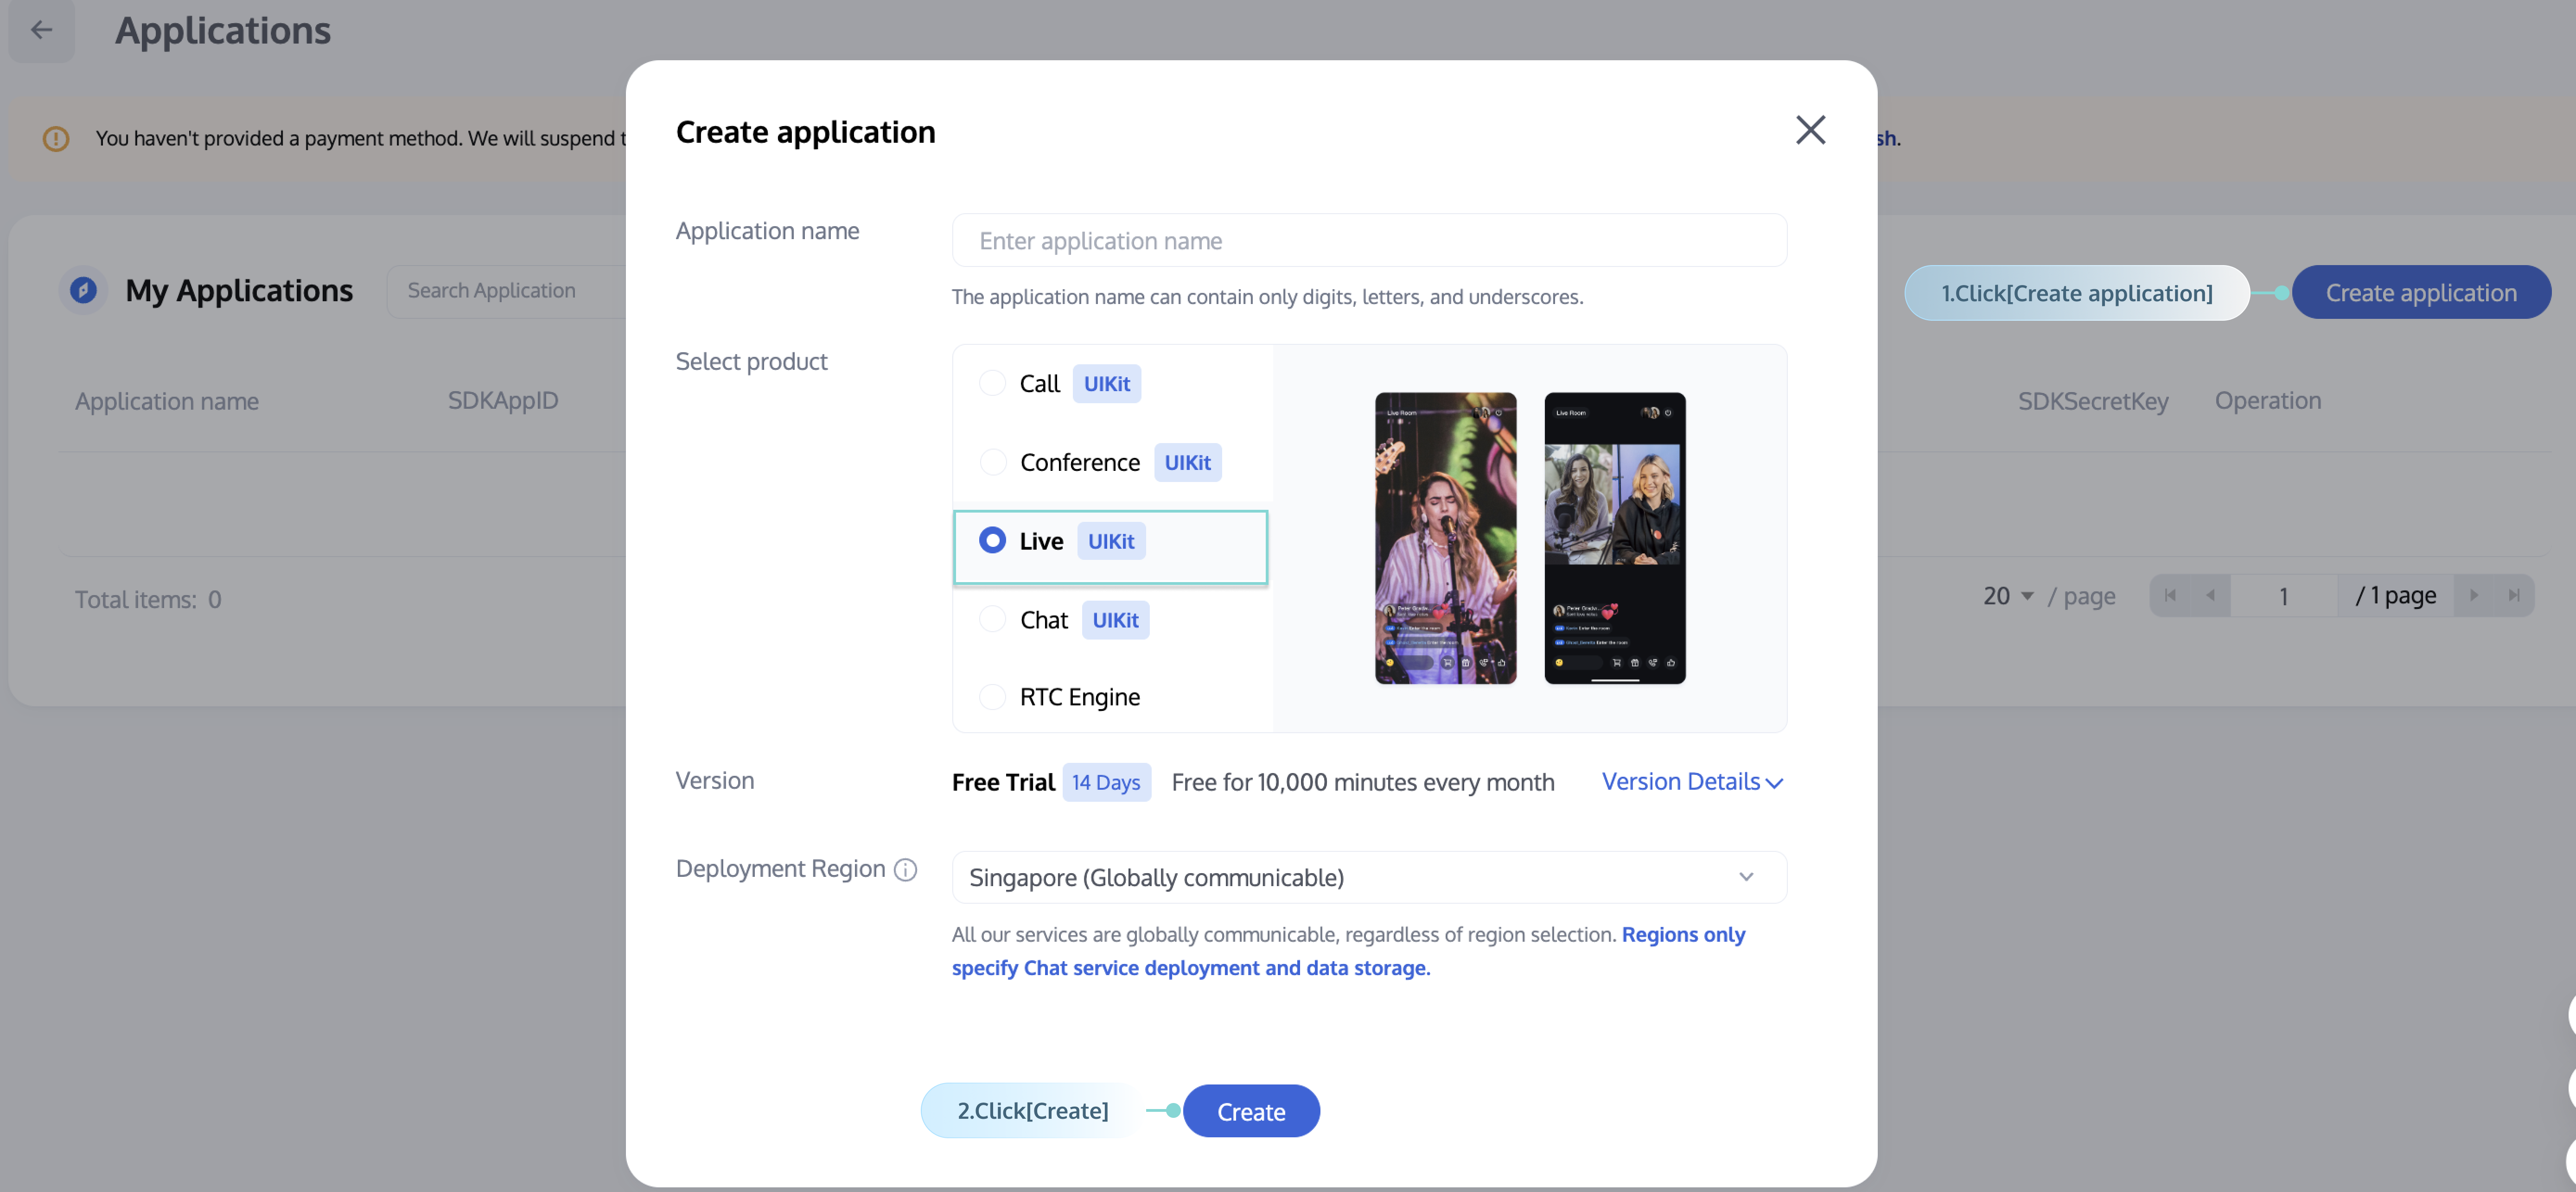Click the Deployment Region info icon
2576x1192 pixels.
(905, 869)
